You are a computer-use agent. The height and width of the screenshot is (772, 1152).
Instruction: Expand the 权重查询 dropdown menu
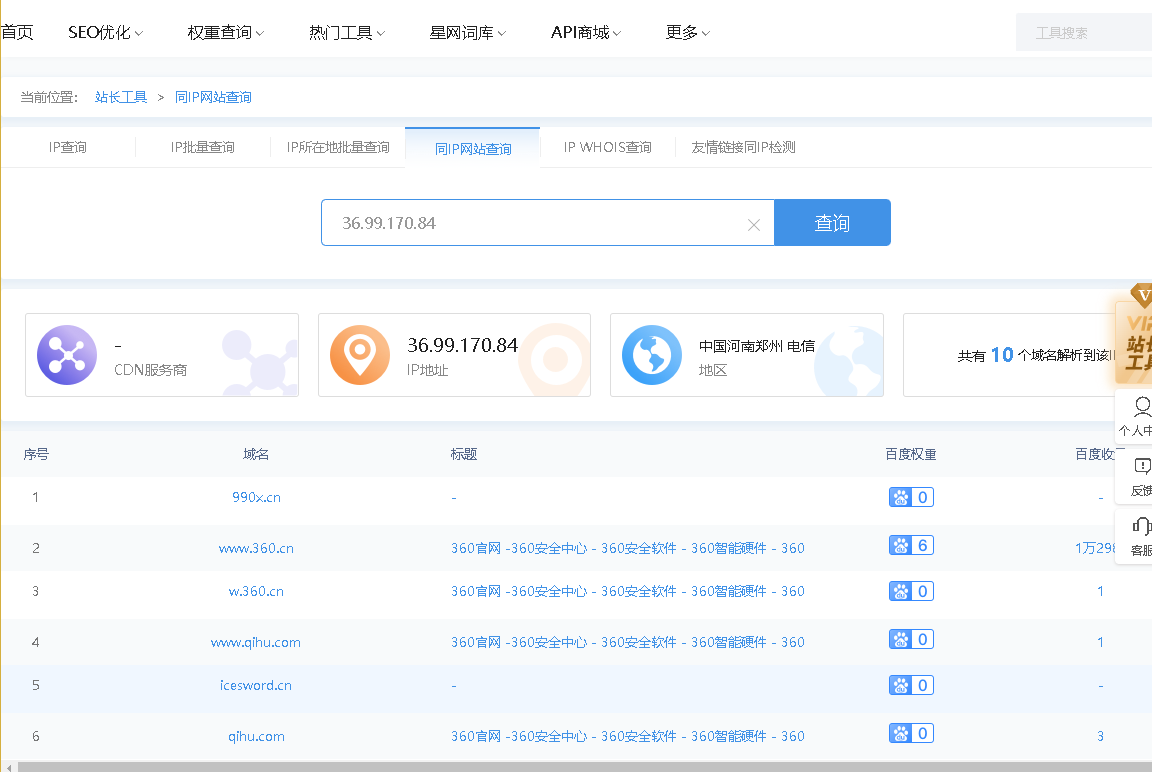tap(226, 32)
